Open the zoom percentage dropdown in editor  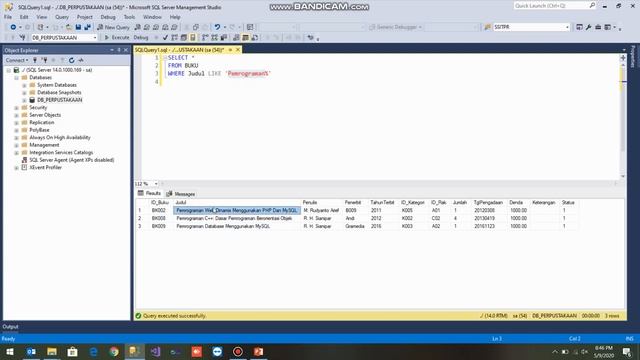(x=156, y=184)
